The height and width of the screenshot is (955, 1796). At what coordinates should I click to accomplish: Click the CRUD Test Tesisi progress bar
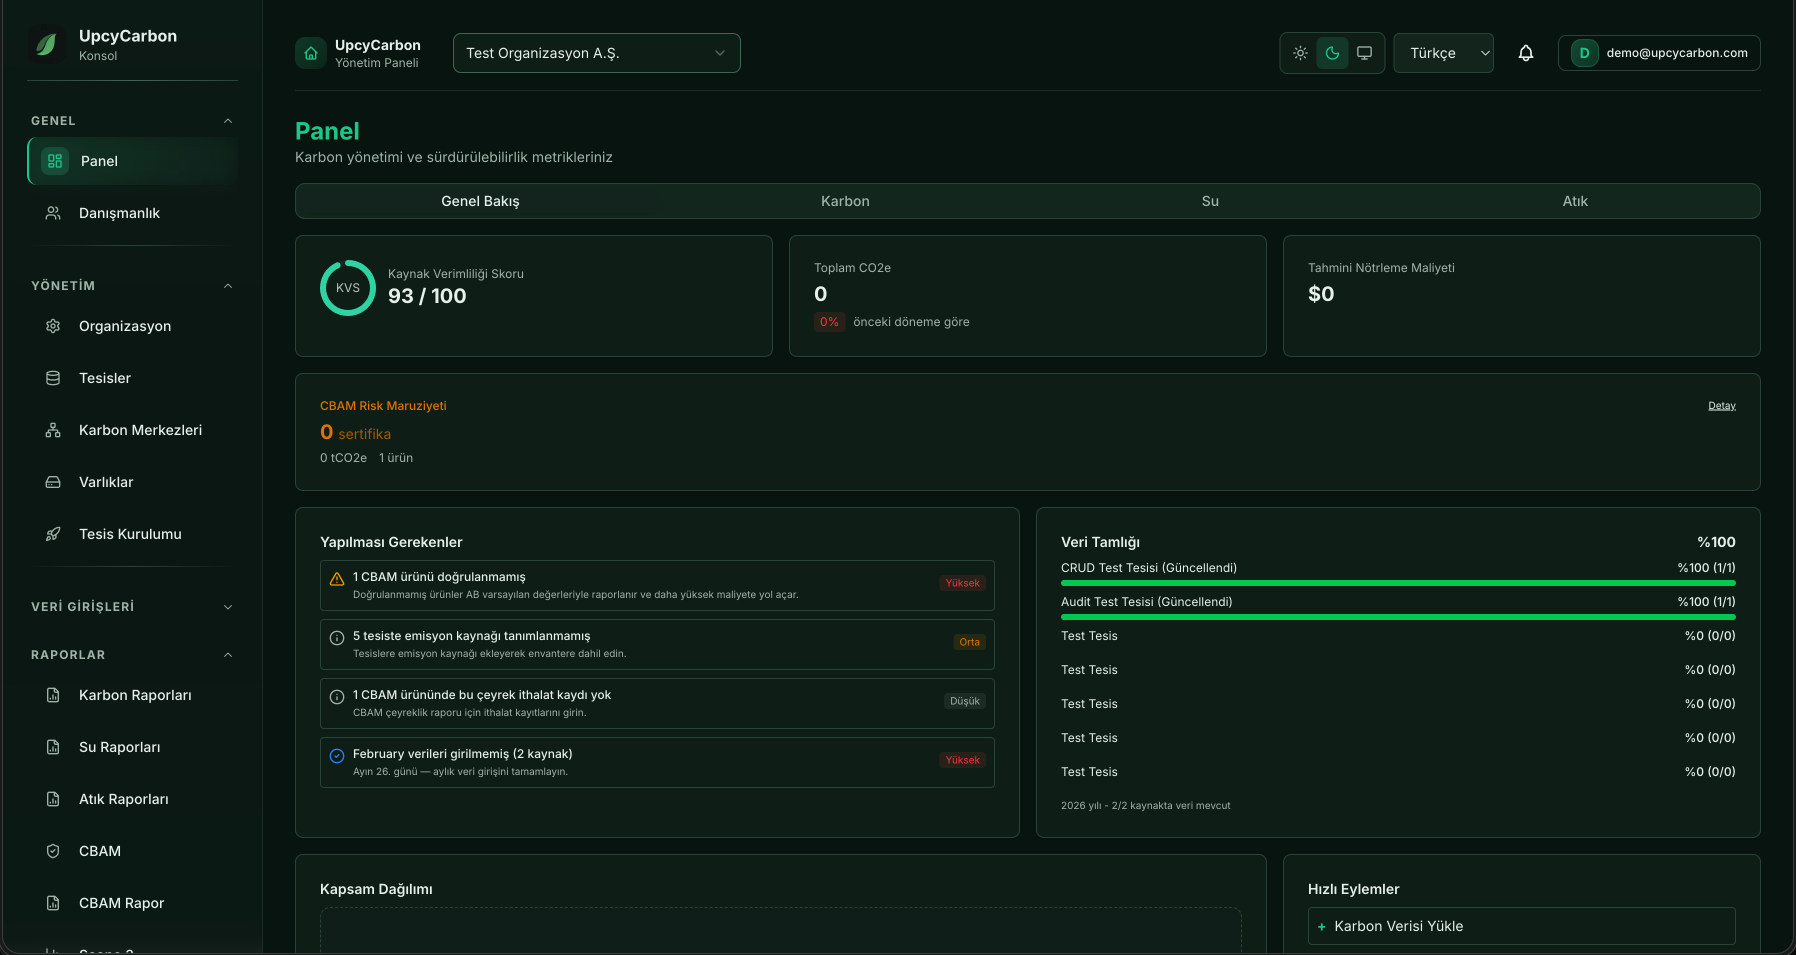[x=1398, y=583]
